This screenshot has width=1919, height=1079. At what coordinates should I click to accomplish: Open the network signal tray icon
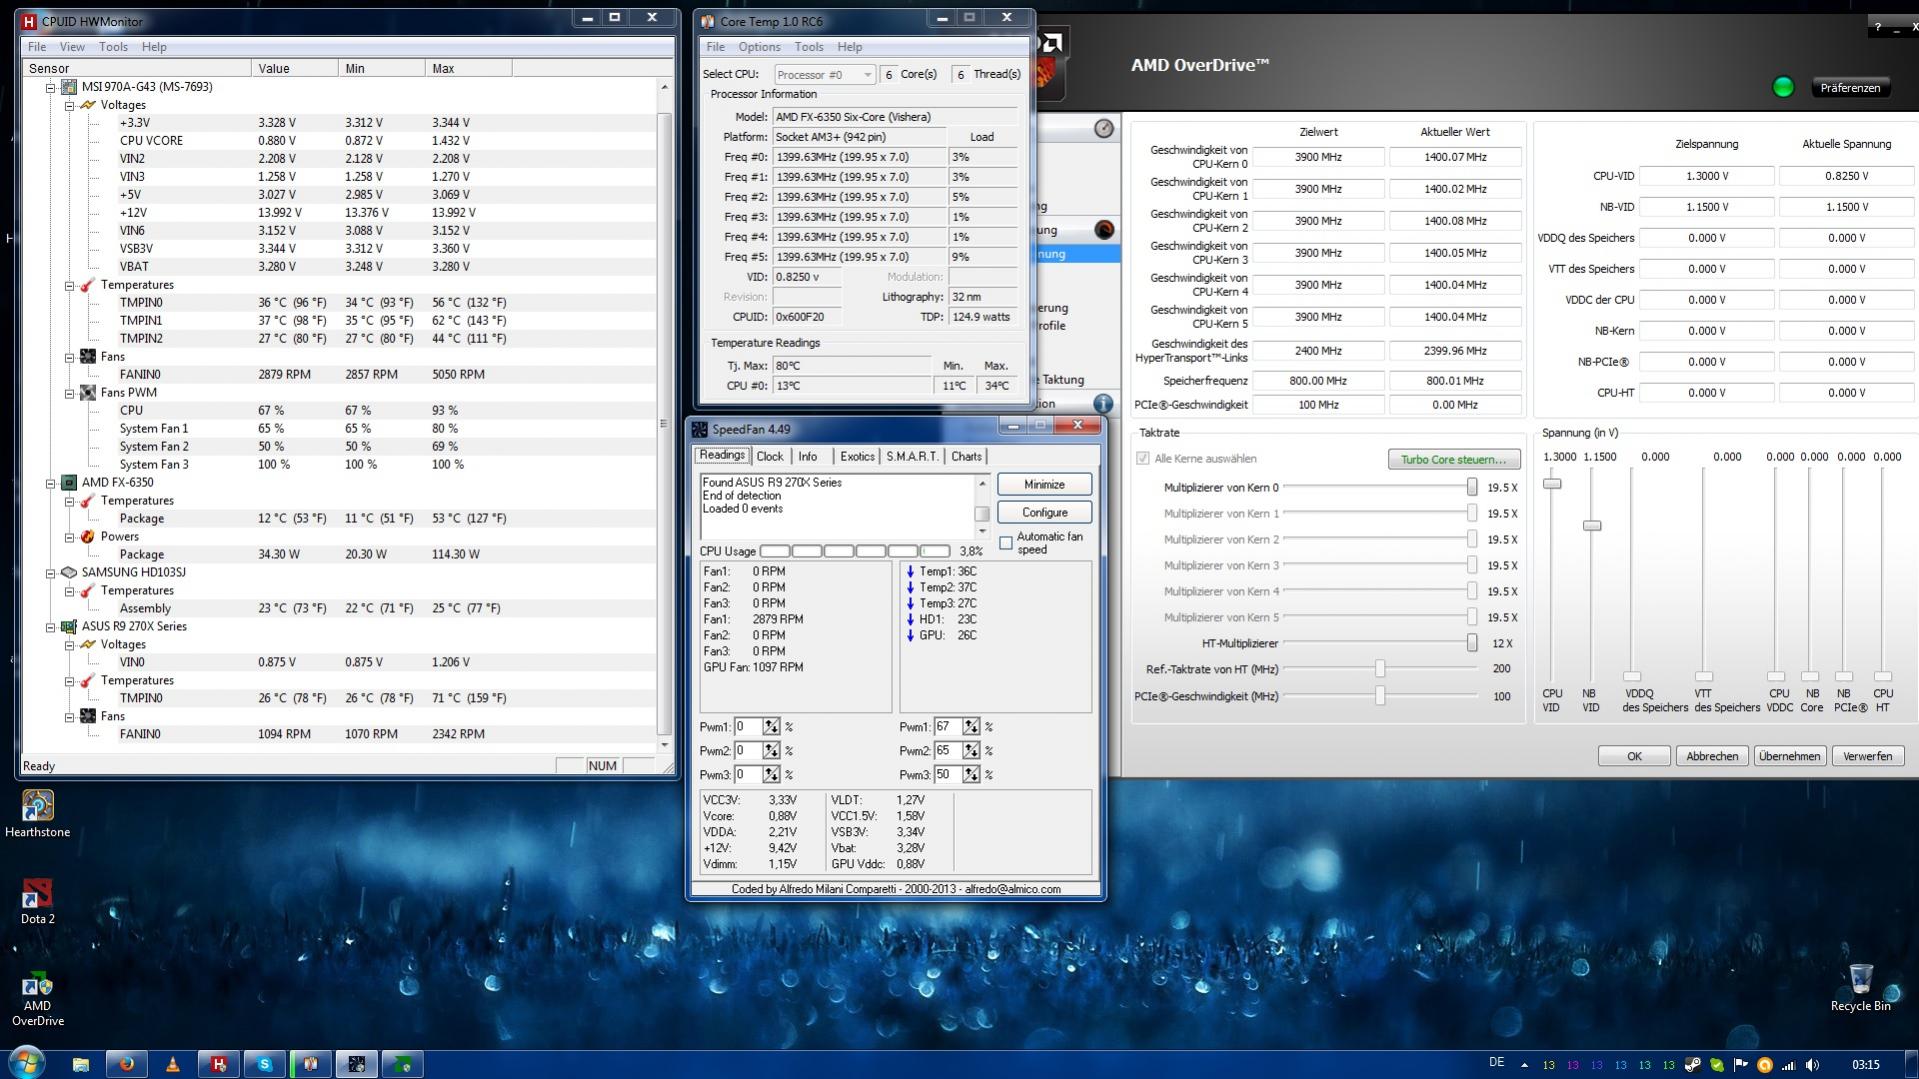click(1789, 1065)
